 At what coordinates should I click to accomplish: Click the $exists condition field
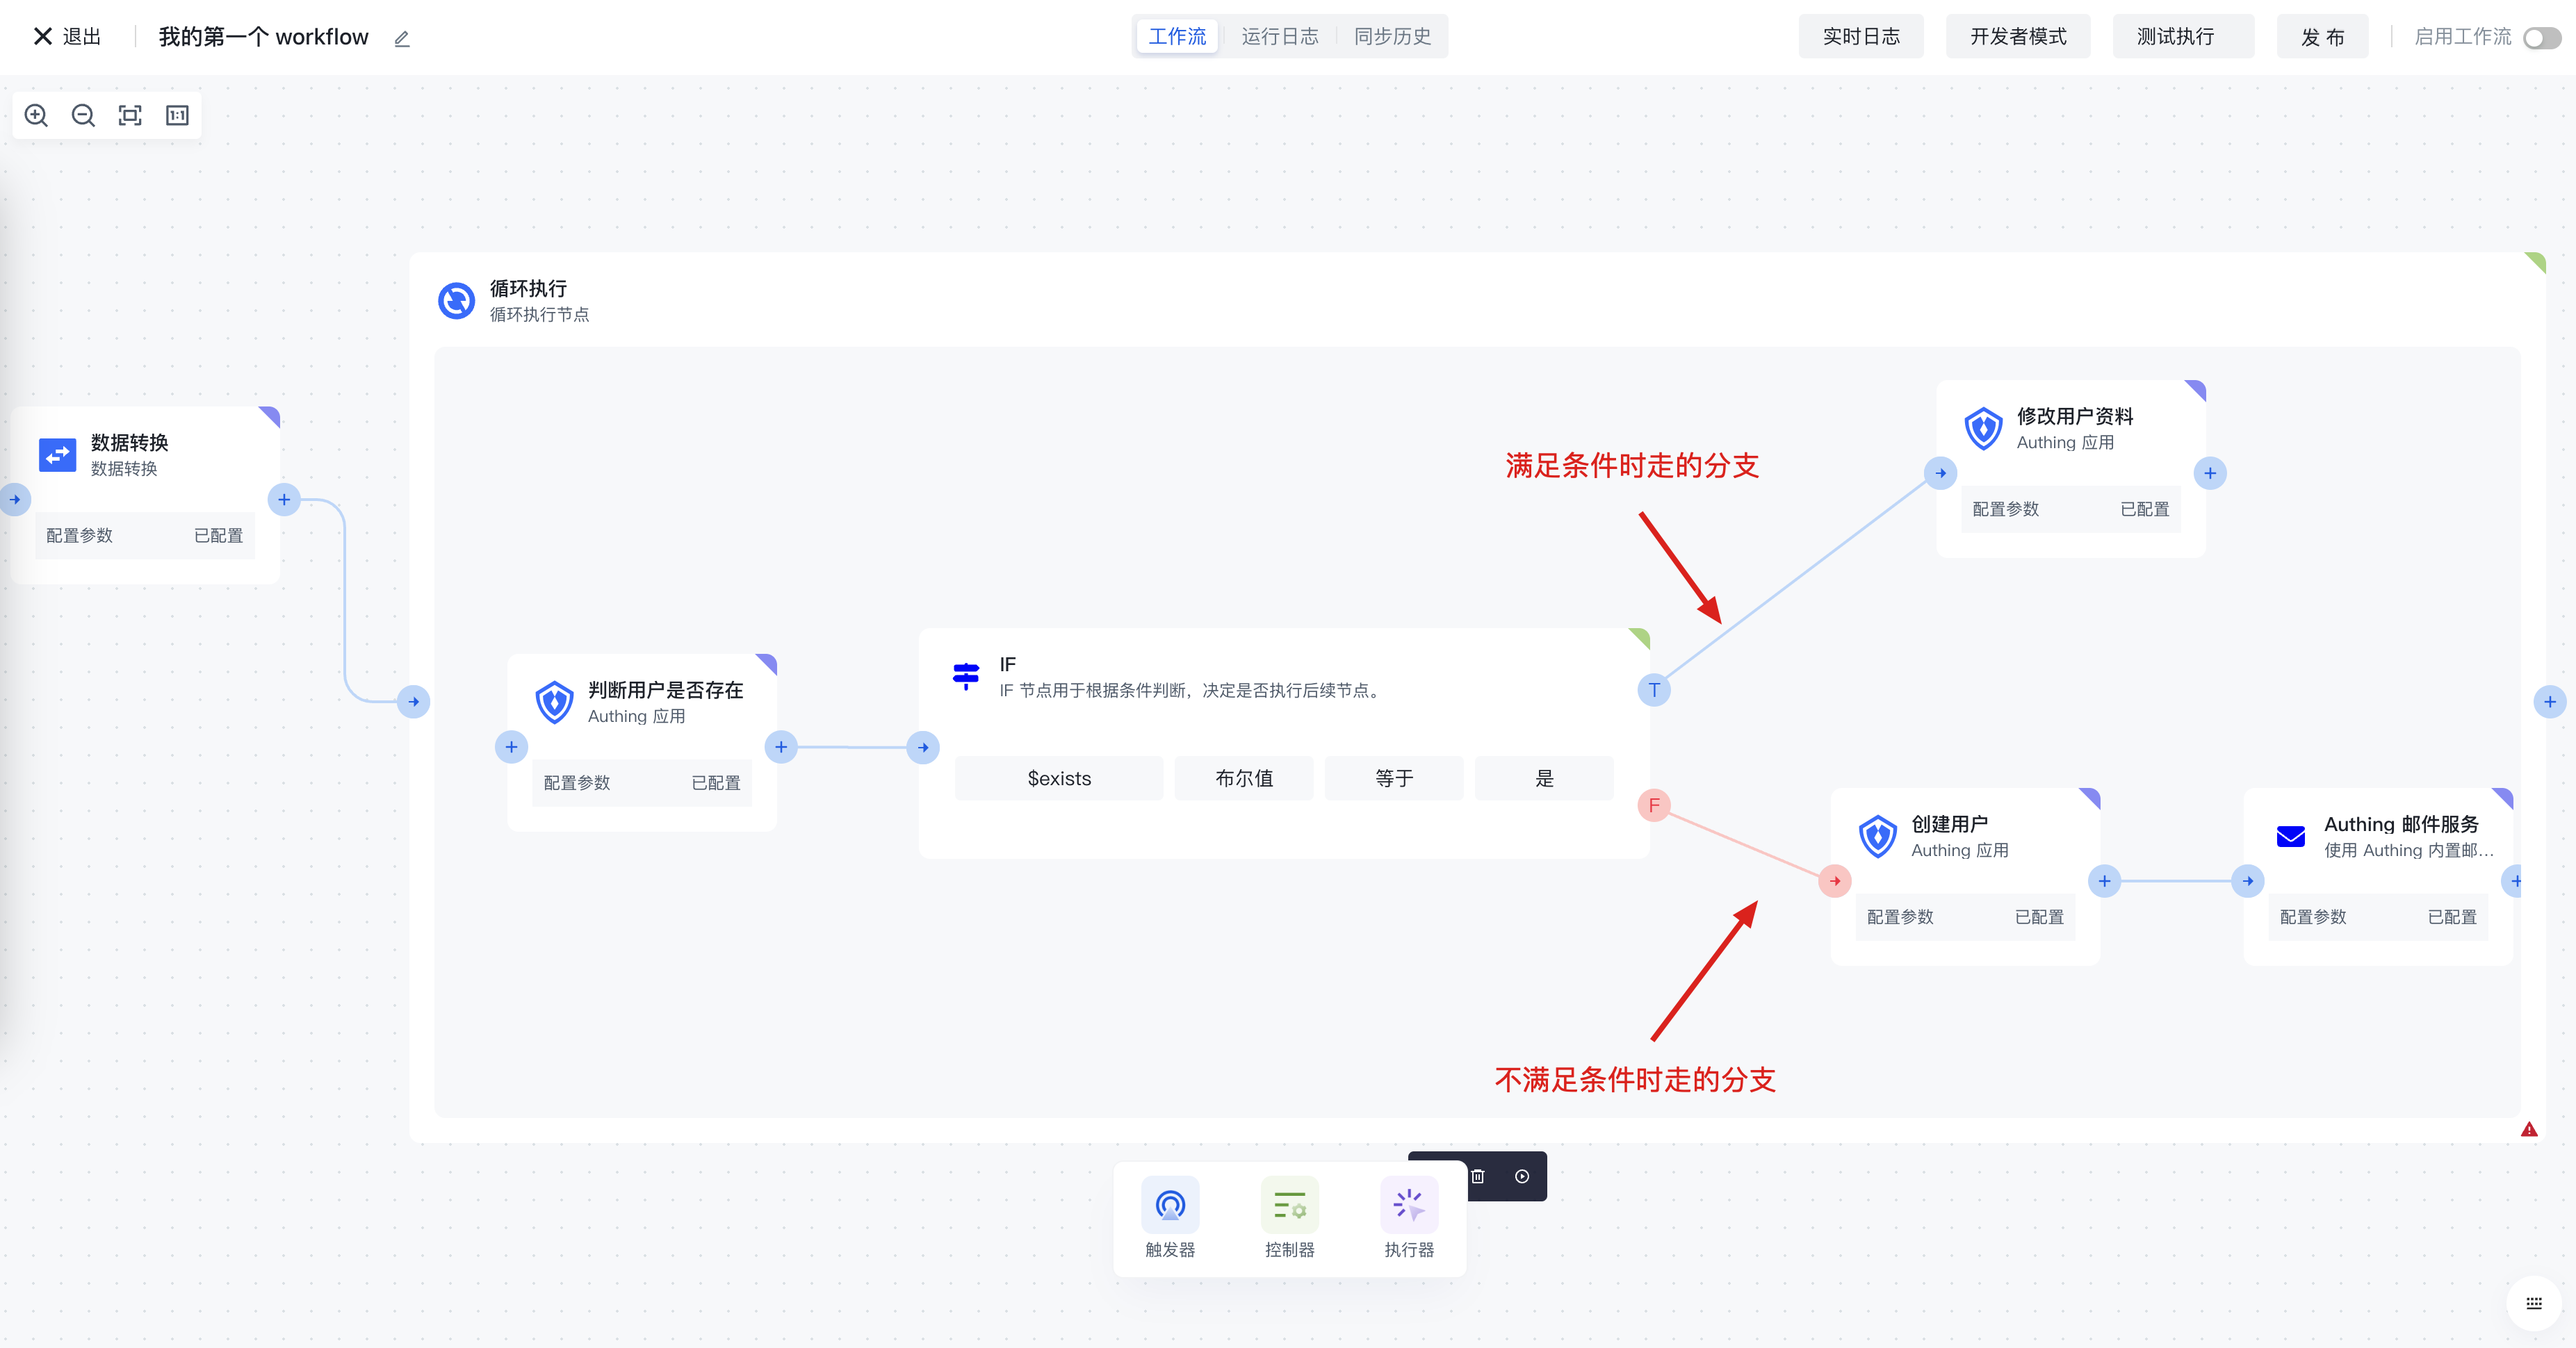tap(1059, 779)
